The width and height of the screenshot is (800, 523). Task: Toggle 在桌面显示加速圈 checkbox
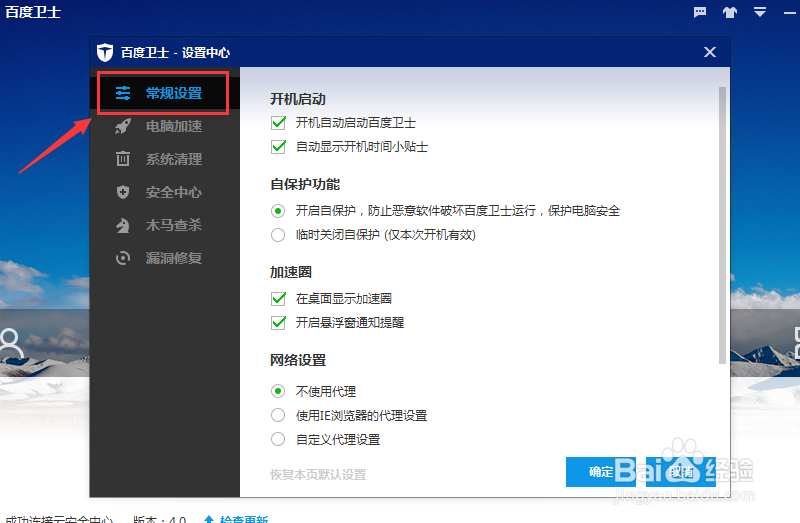pos(279,298)
